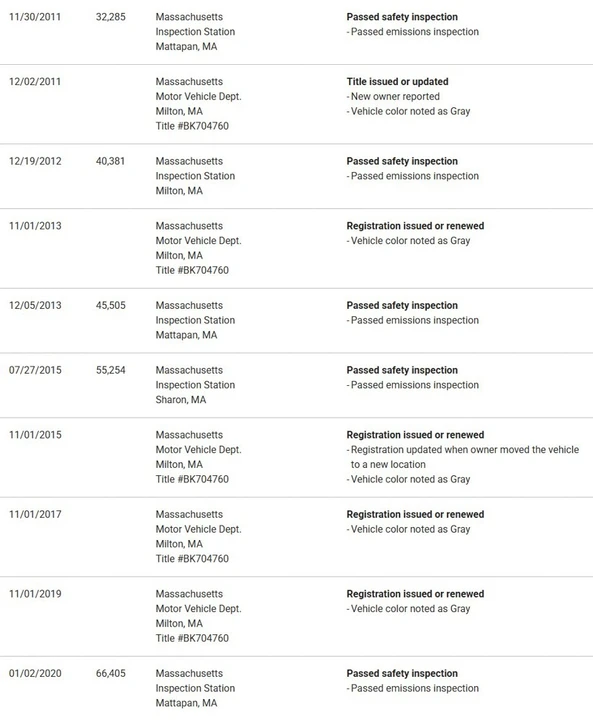
Task: Select 'Title issued or updated' heading
Action: (397, 82)
